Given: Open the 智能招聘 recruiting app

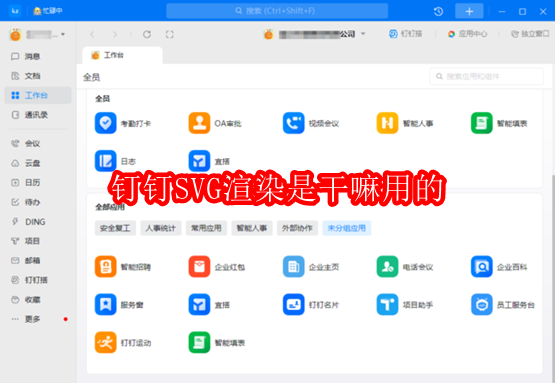Looking at the screenshot, I should 123,267.
